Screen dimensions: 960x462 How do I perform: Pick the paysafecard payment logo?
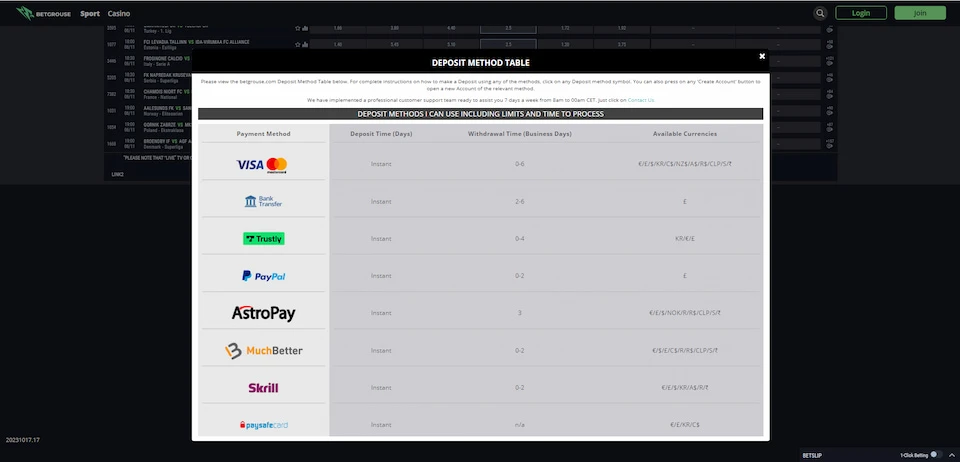[263, 425]
